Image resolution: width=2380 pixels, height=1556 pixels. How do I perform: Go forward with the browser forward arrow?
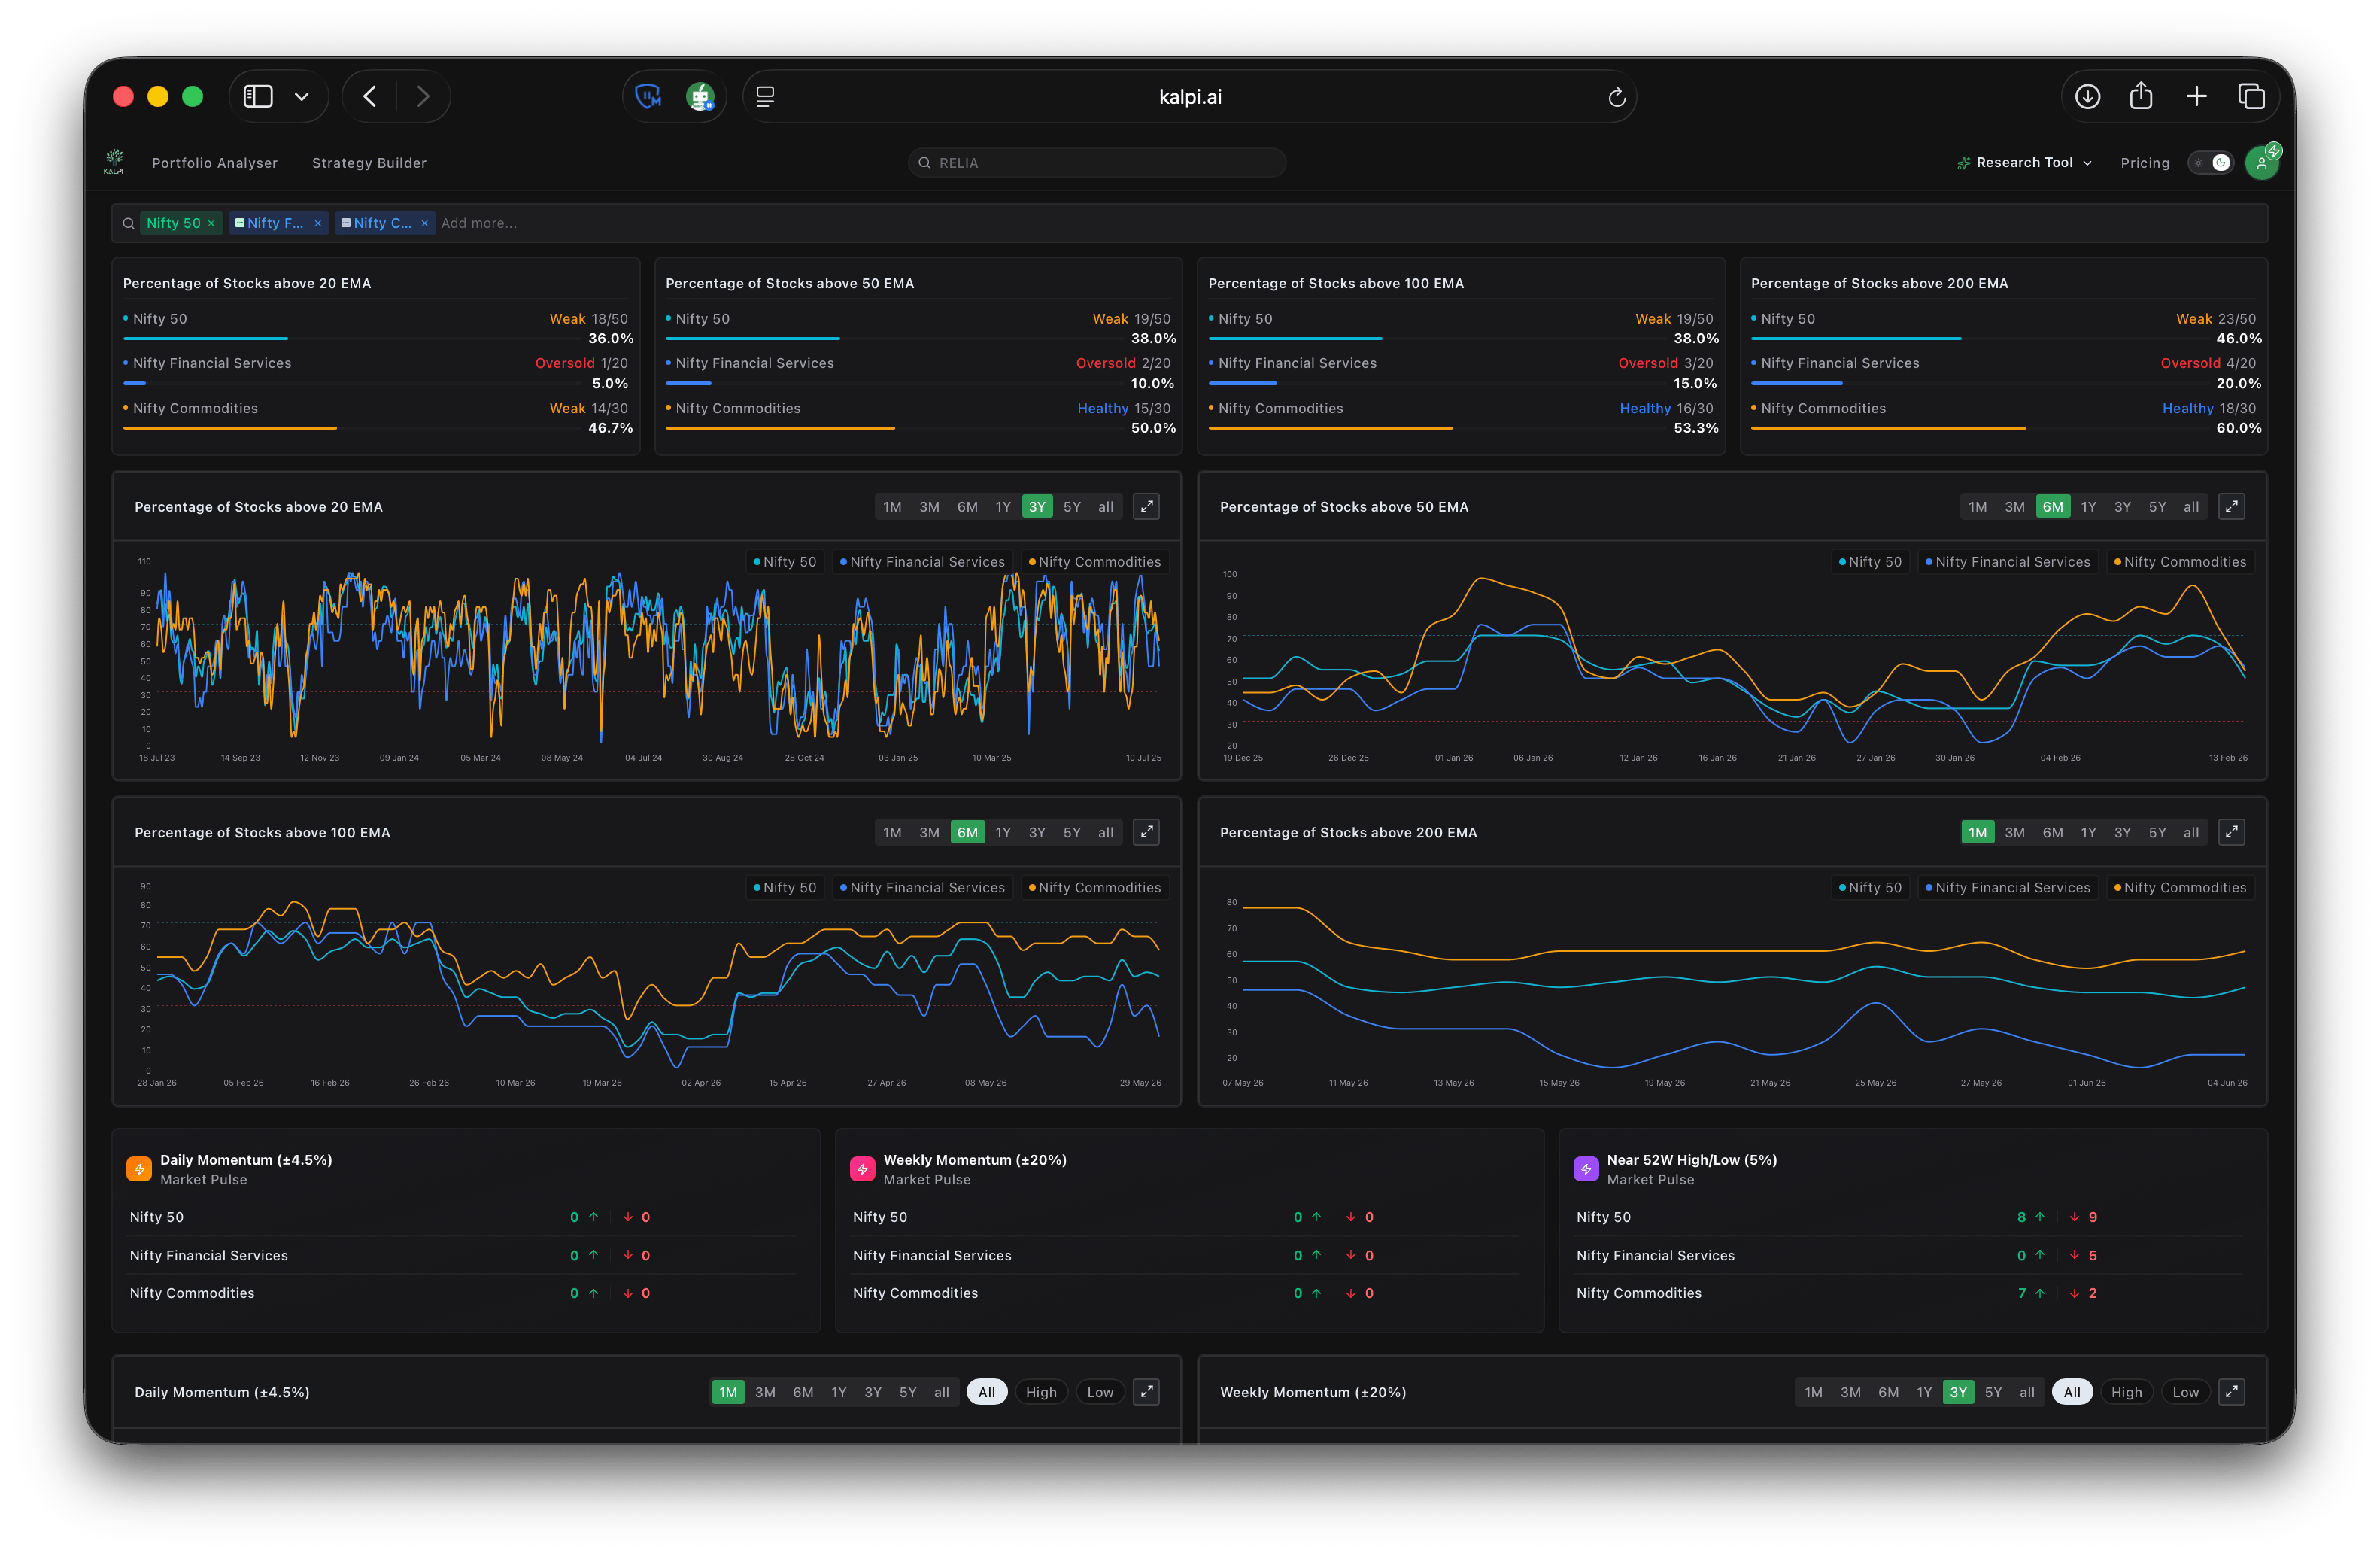click(x=423, y=96)
